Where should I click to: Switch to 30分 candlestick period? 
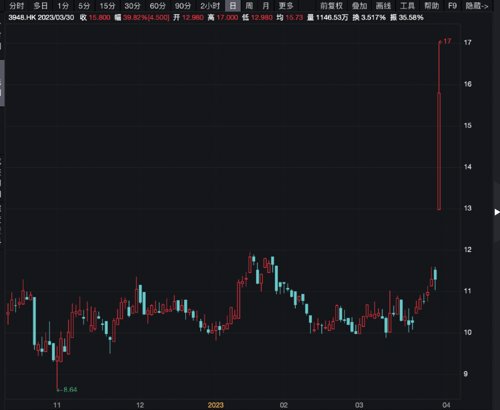132,6
